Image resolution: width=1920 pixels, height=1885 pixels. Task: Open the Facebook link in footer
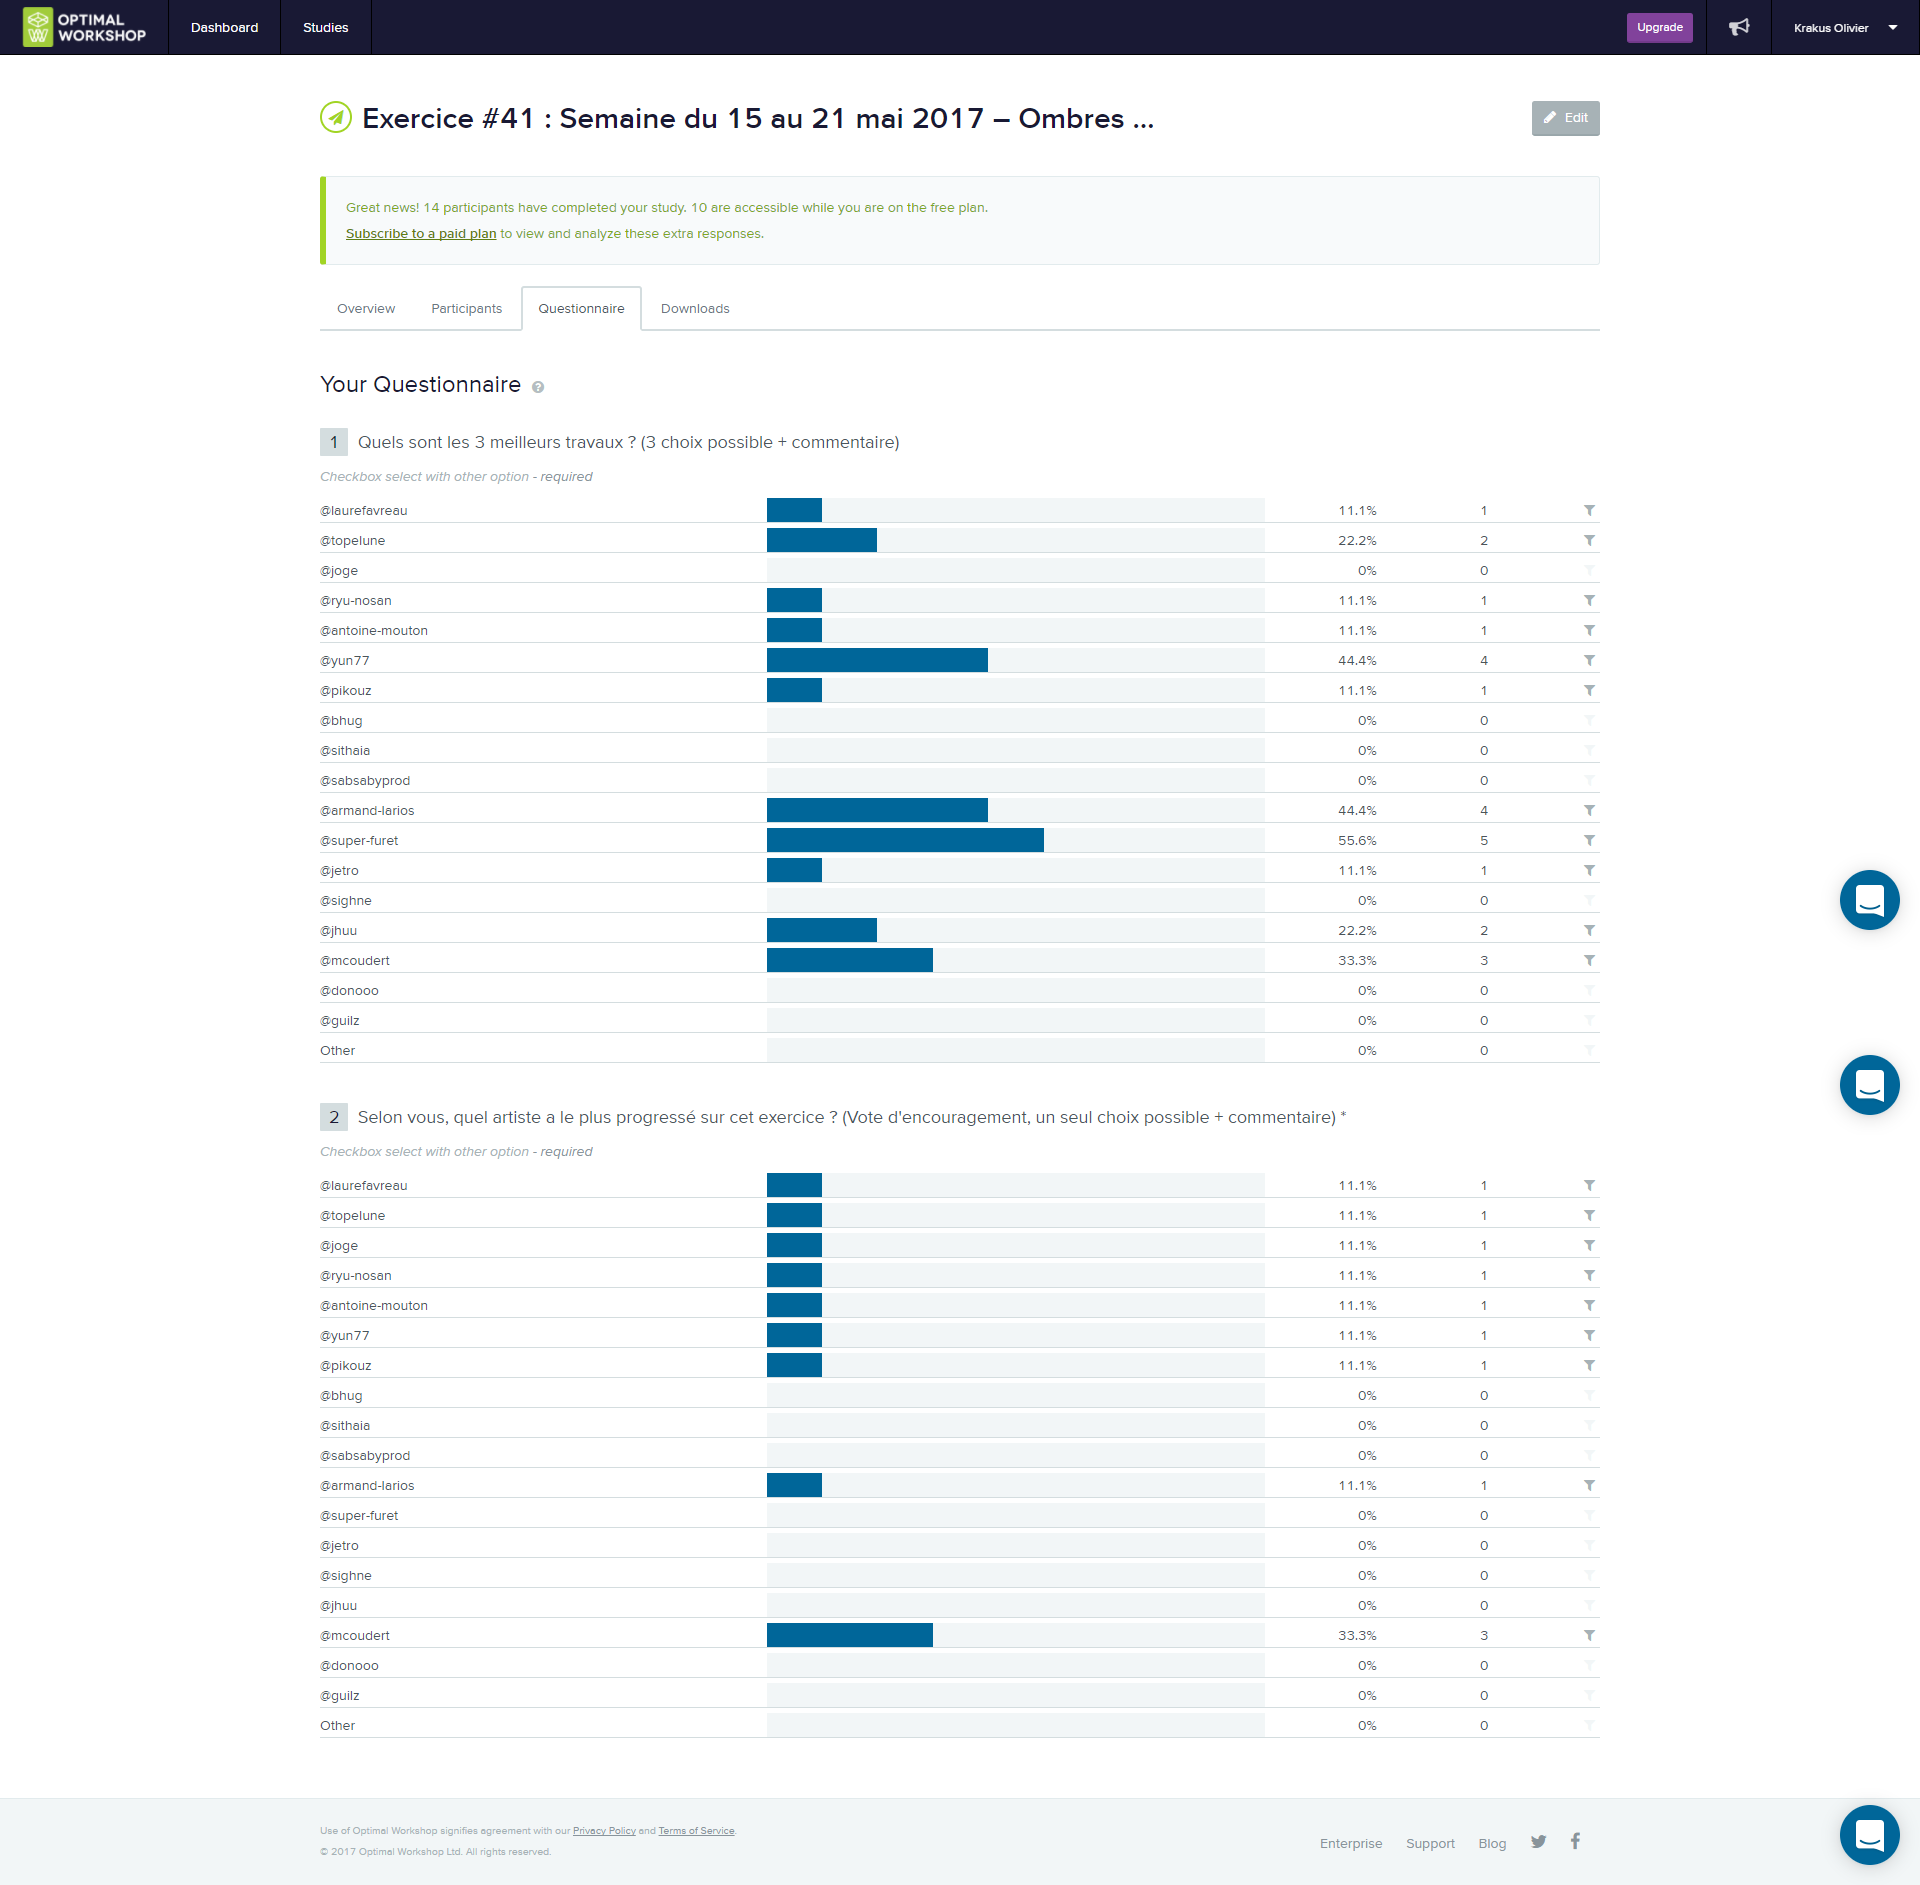coord(1575,1841)
